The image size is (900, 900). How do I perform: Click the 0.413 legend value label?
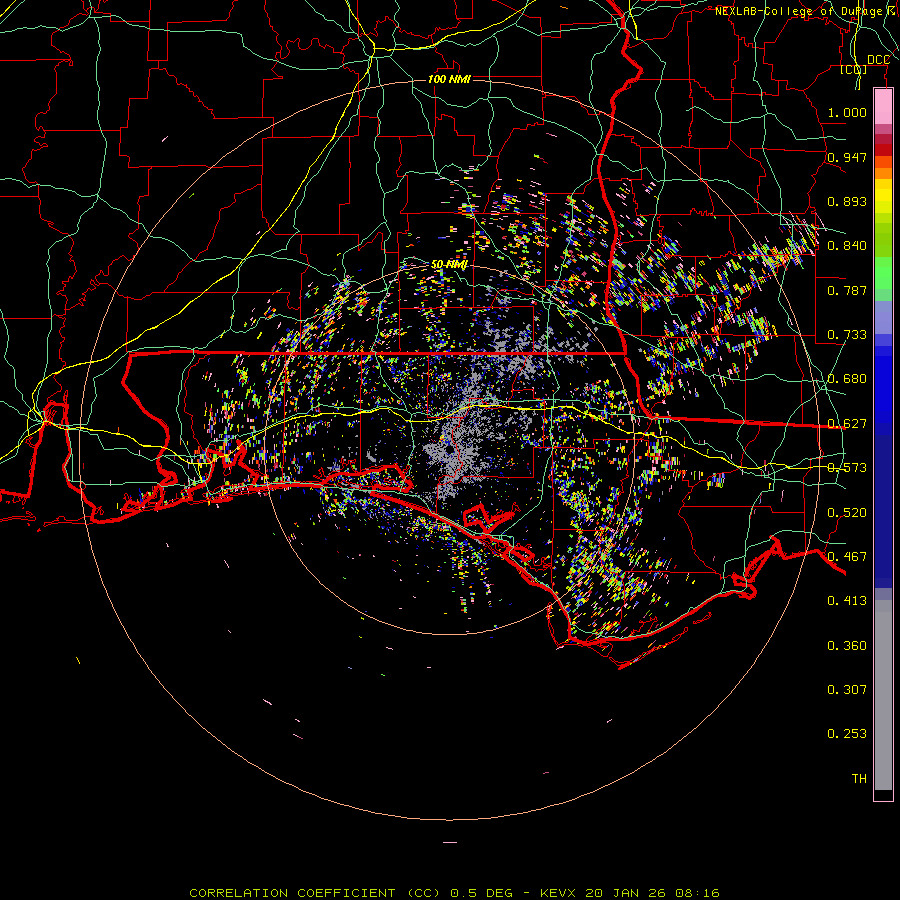[x=846, y=600]
